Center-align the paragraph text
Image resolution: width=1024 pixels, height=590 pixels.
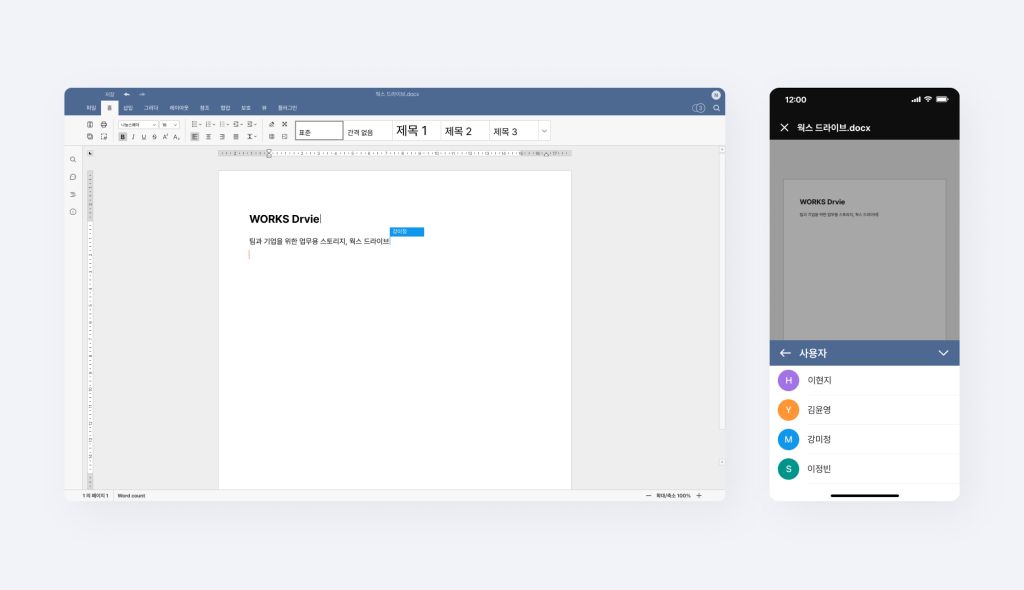(208, 137)
